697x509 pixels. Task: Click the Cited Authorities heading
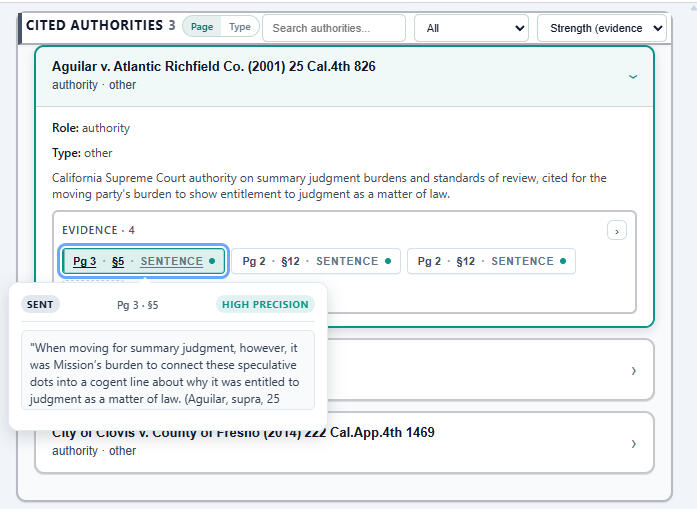95,25
